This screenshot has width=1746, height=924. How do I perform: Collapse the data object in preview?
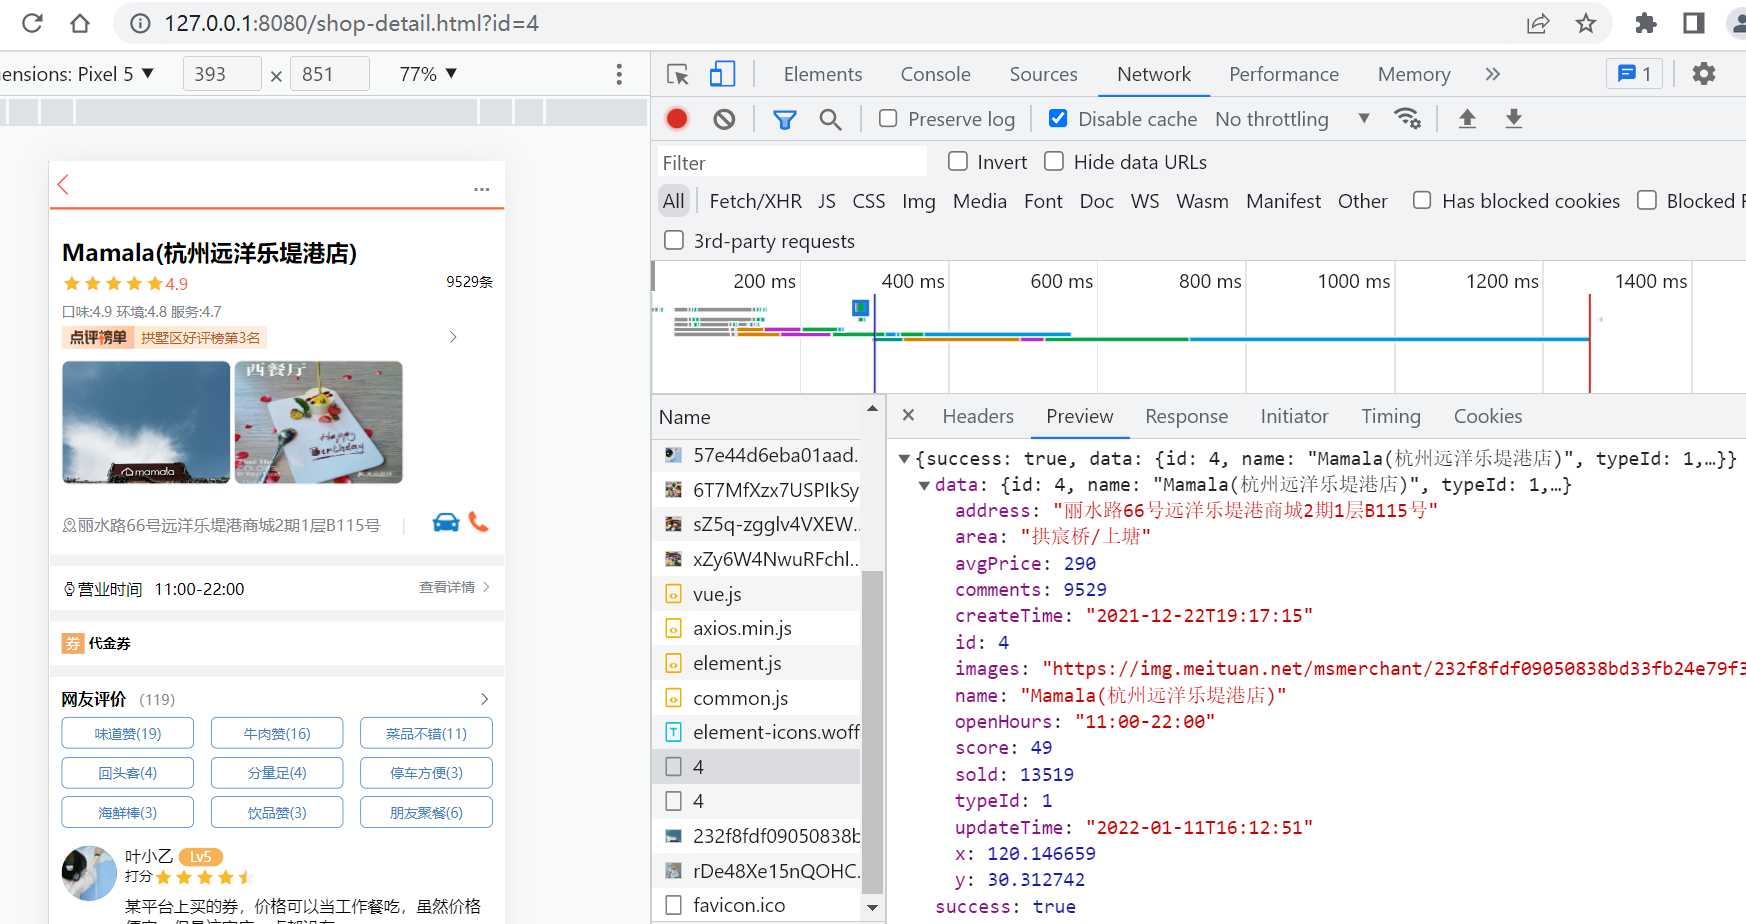pyautogui.click(x=924, y=485)
